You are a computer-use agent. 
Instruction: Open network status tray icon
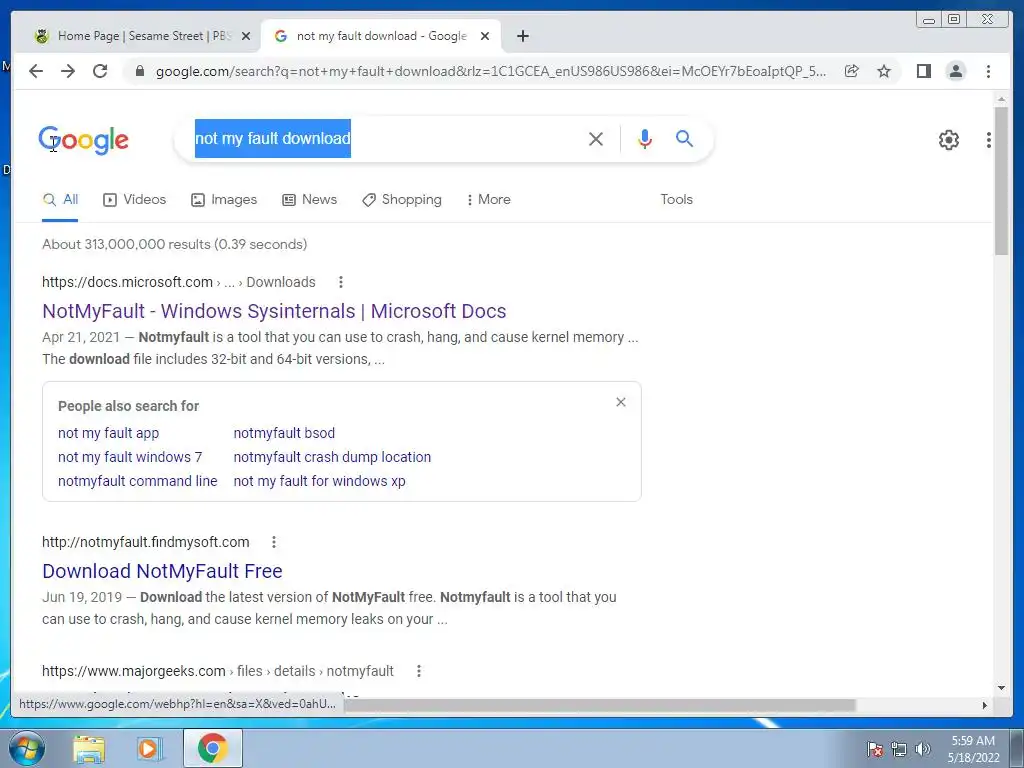tap(899, 750)
